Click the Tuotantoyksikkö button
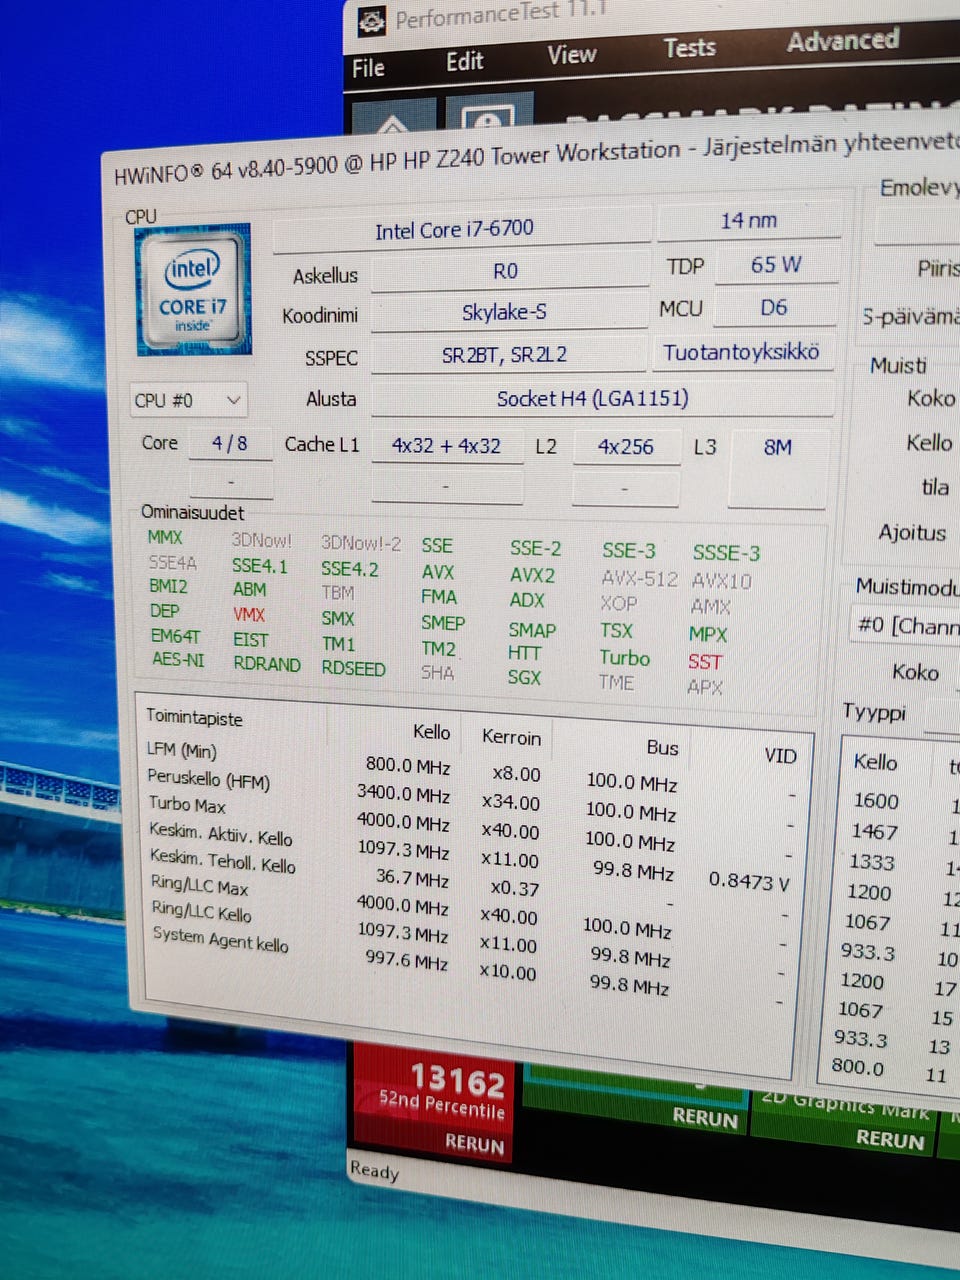The width and height of the screenshot is (960, 1280). [741, 352]
